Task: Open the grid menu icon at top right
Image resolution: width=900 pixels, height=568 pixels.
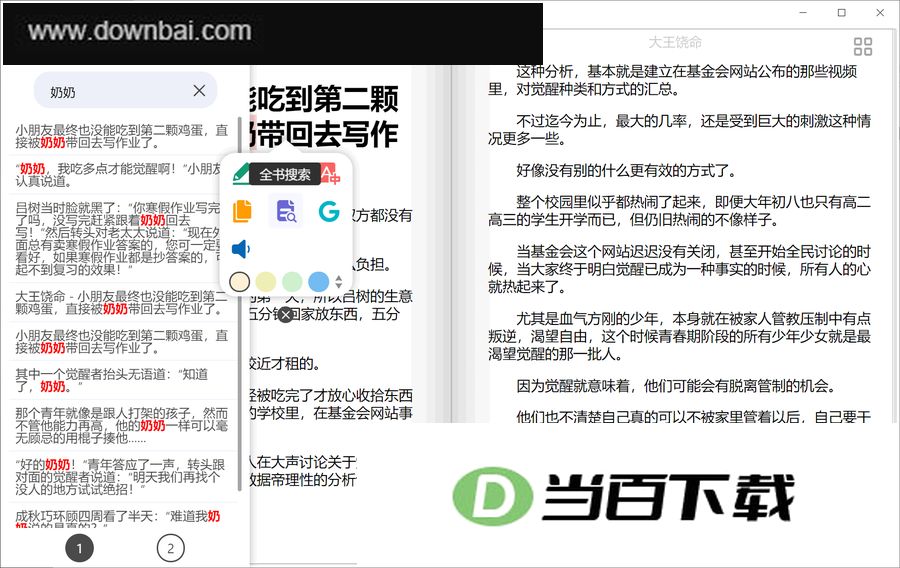Action: pyautogui.click(x=863, y=46)
